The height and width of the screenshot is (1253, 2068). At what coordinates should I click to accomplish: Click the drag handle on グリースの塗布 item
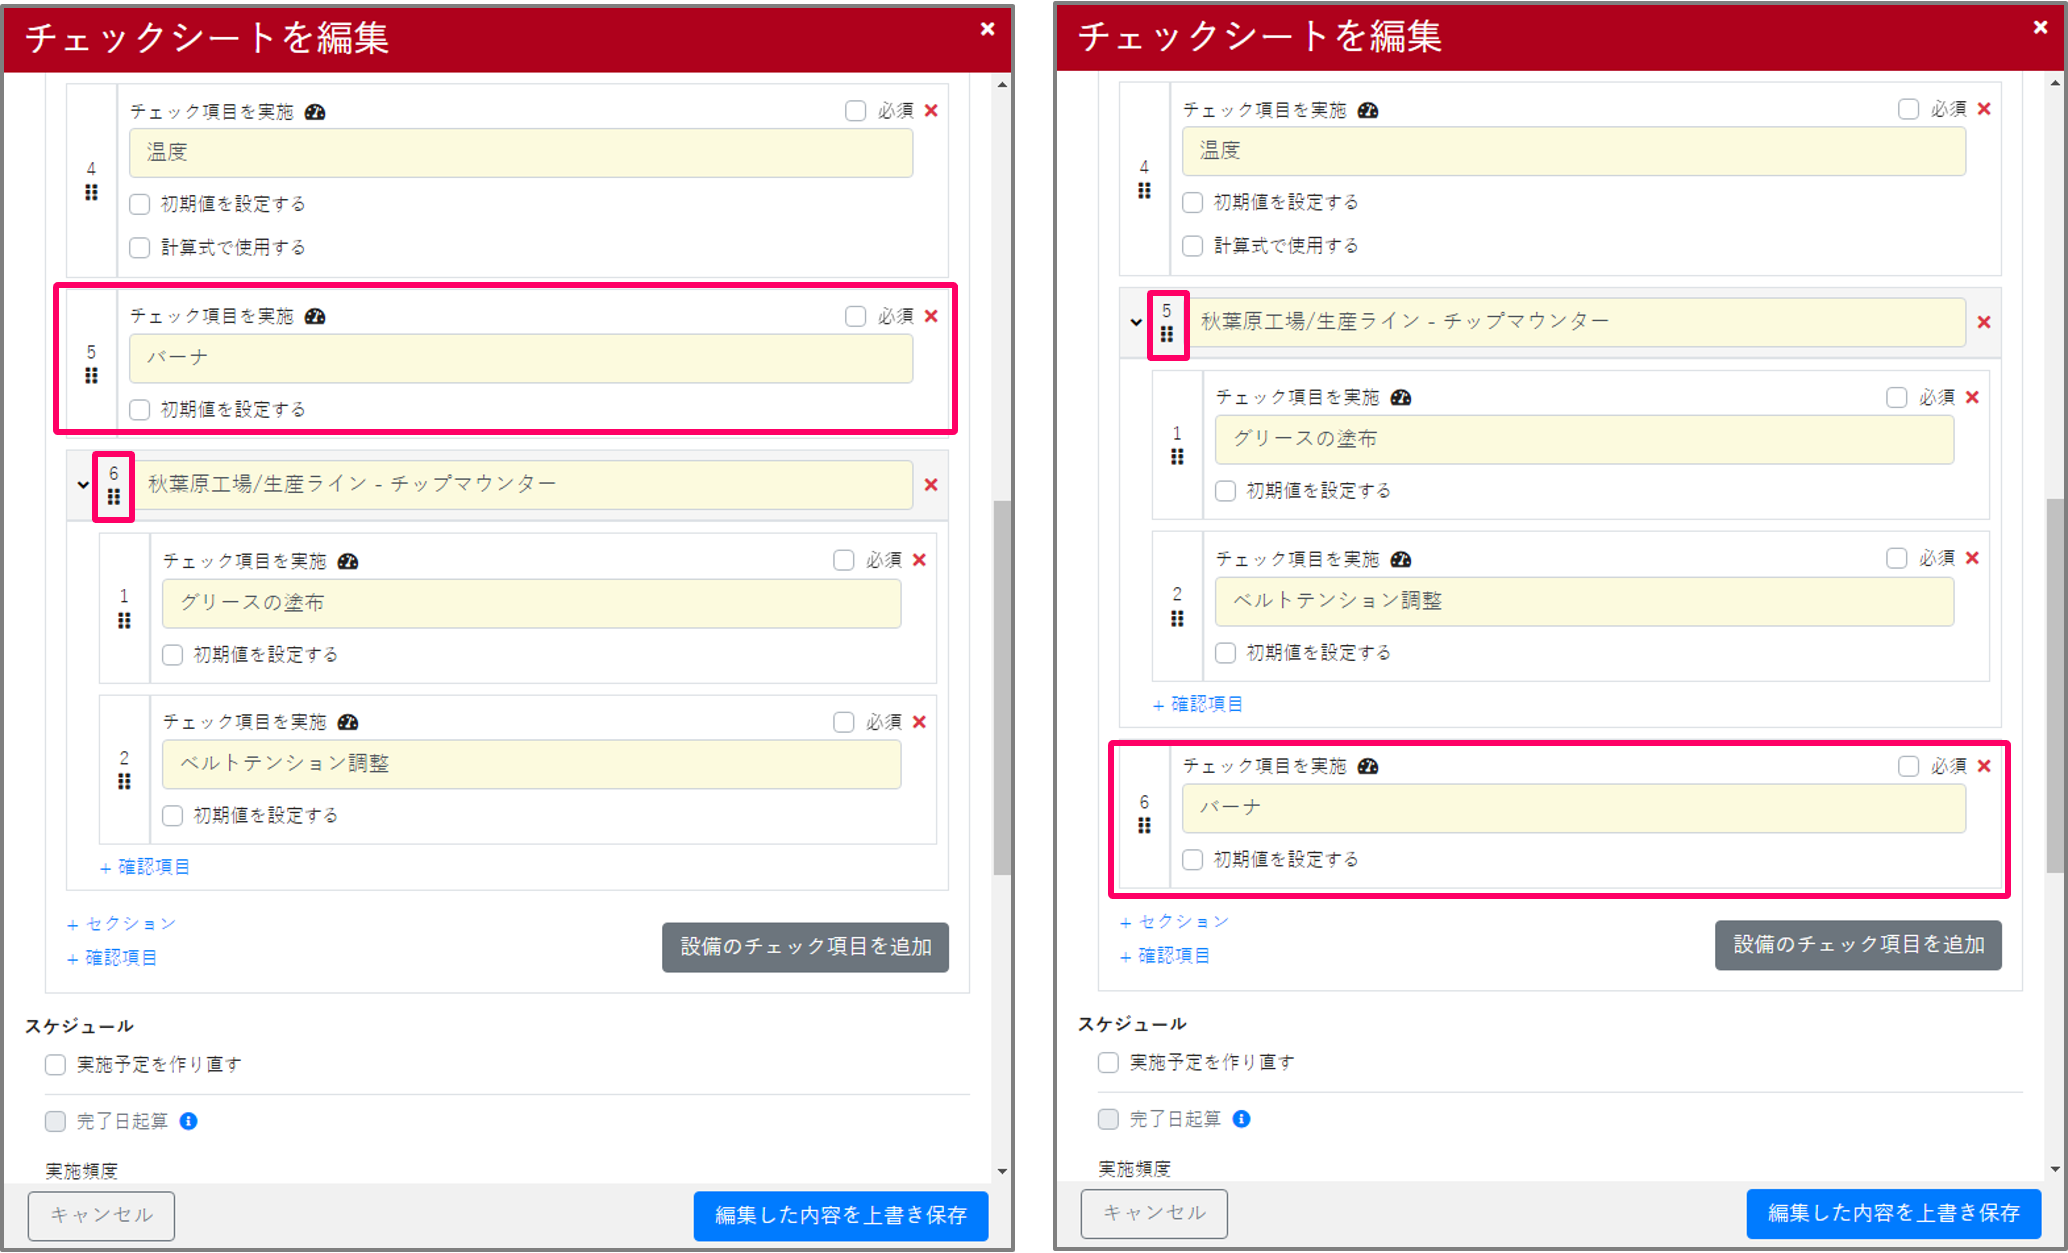[125, 620]
